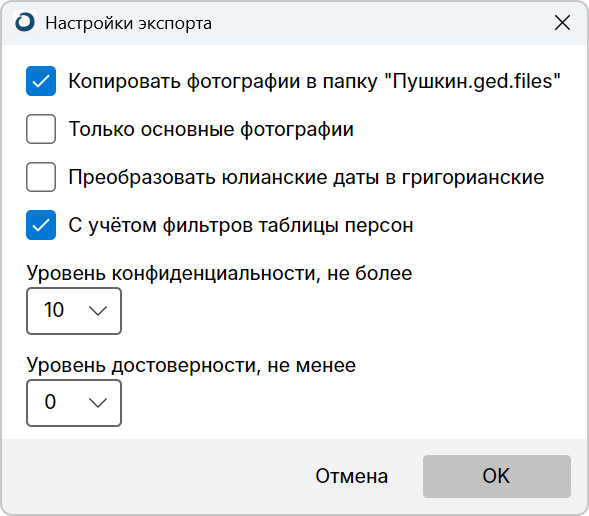This screenshot has height=516, width=589.
Task: Close the Настройки экспорта dialog
Action: (562, 23)
